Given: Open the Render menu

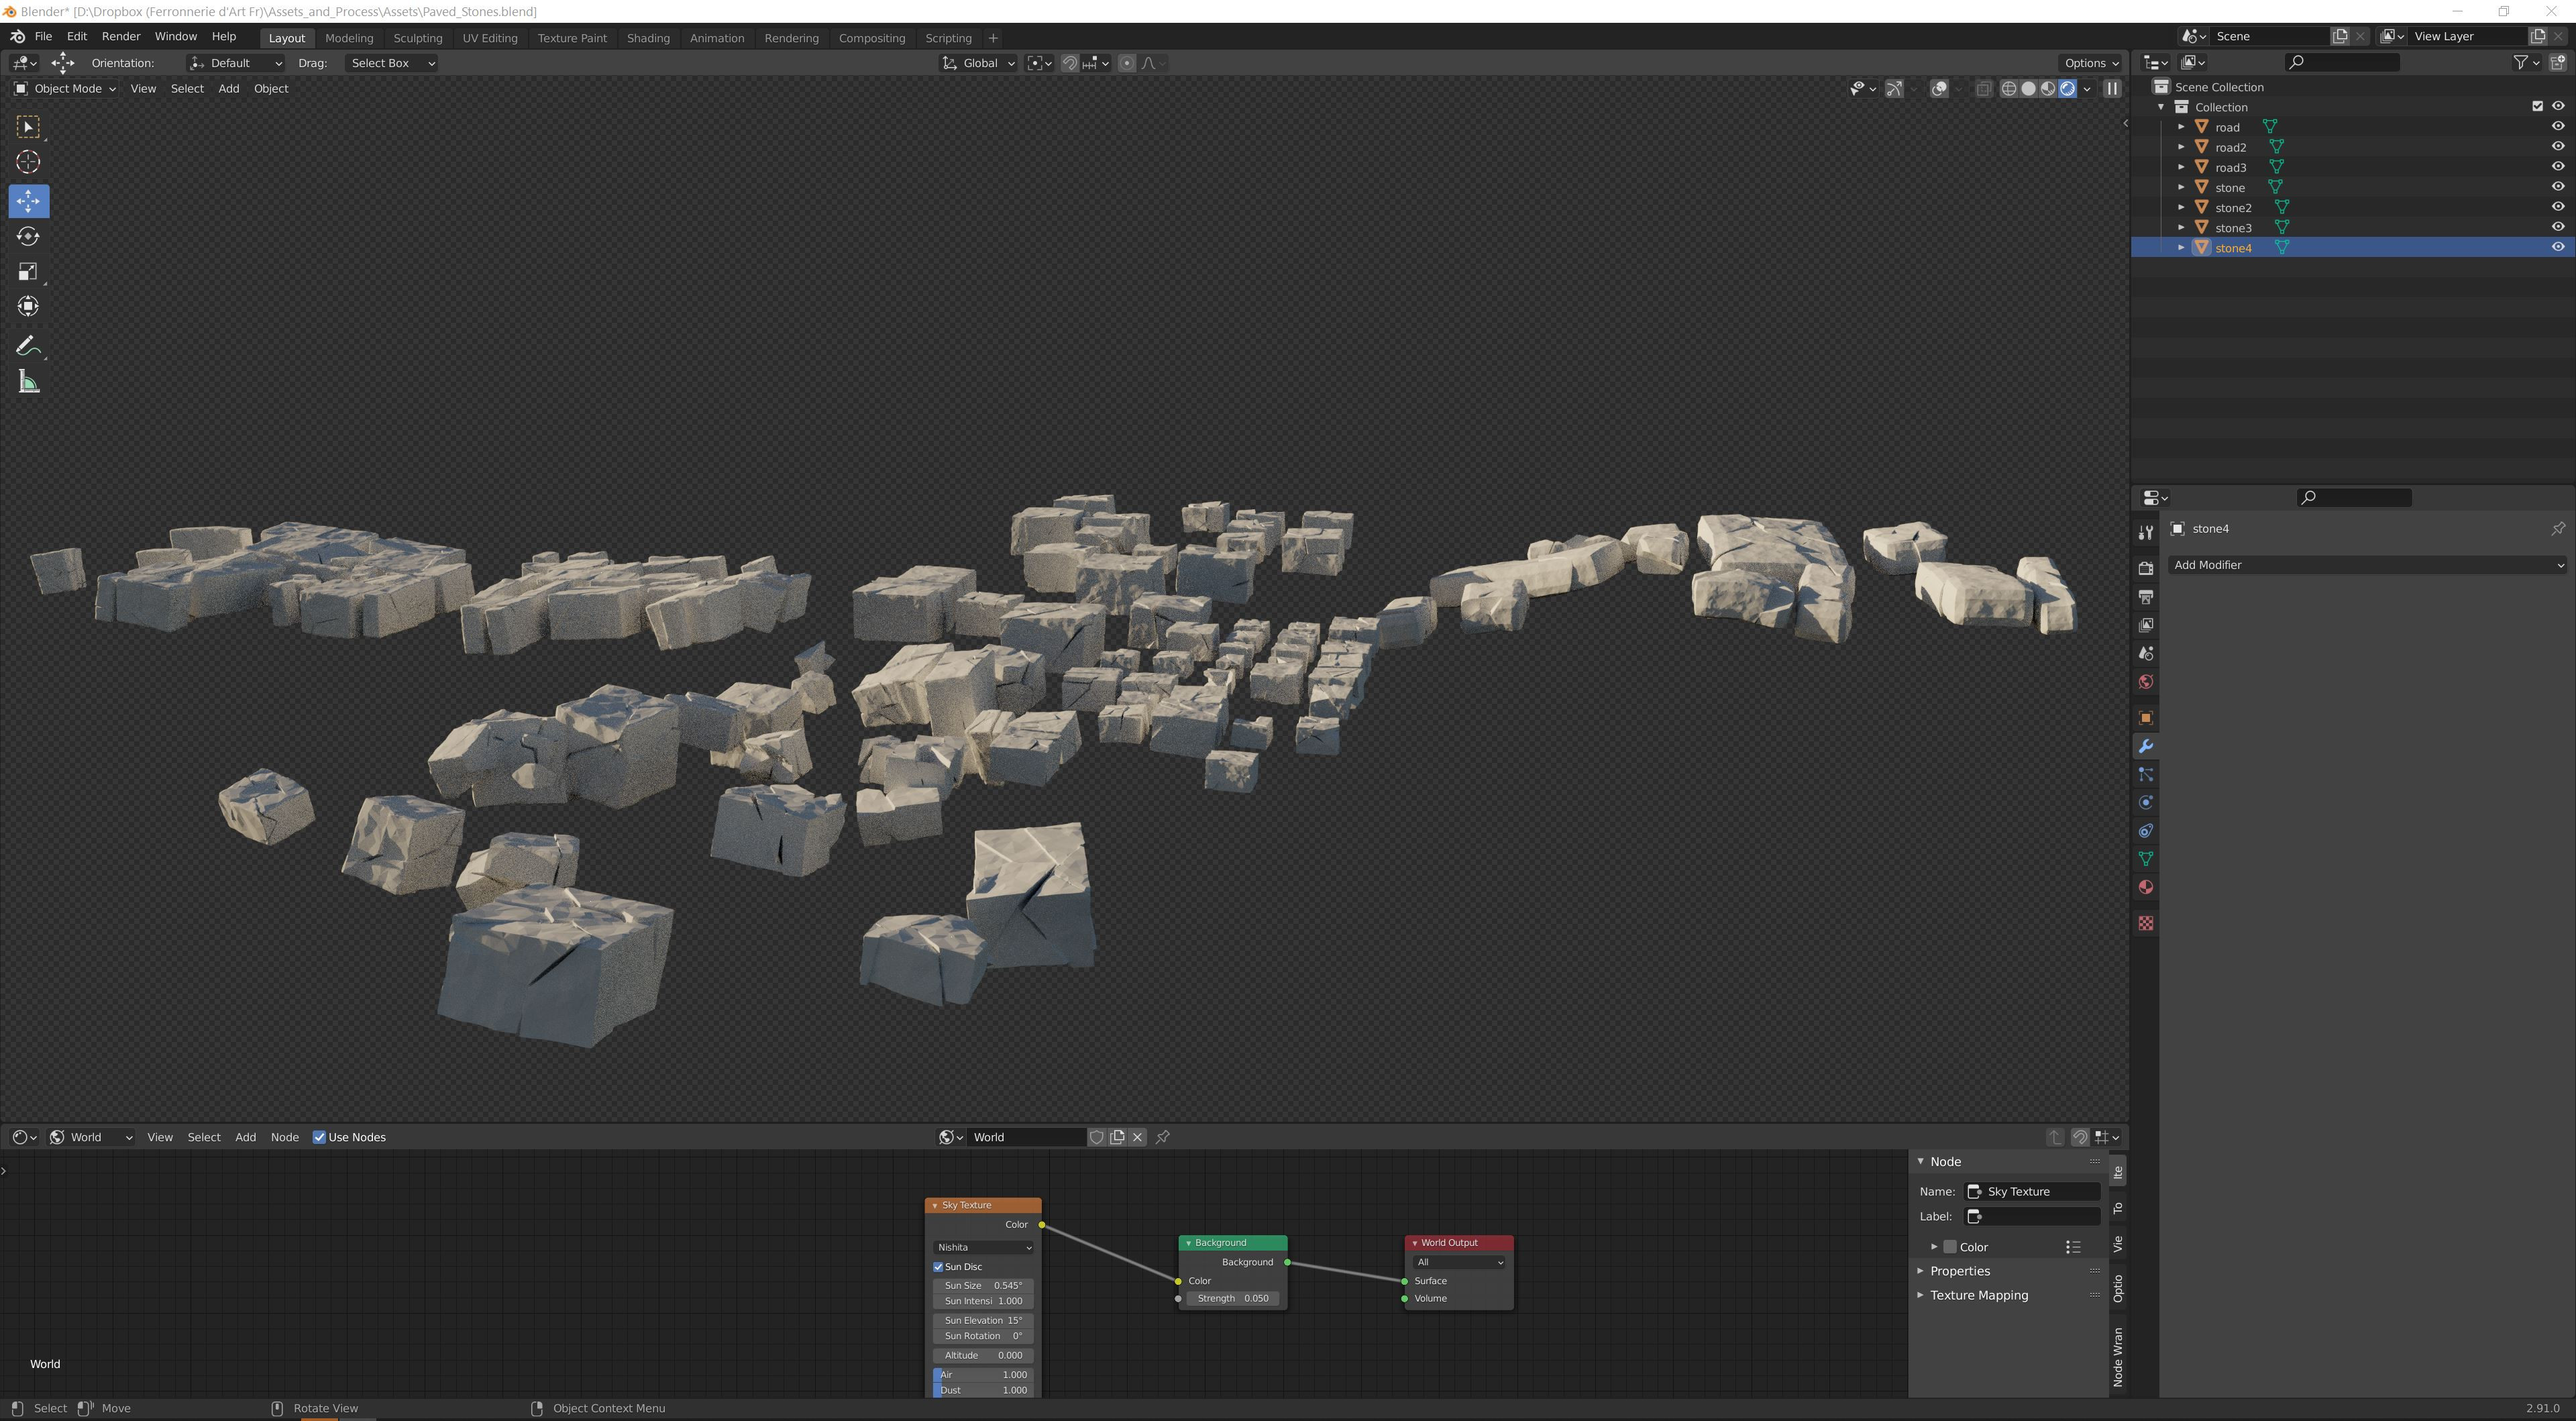Looking at the screenshot, I should (x=120, y=36).
